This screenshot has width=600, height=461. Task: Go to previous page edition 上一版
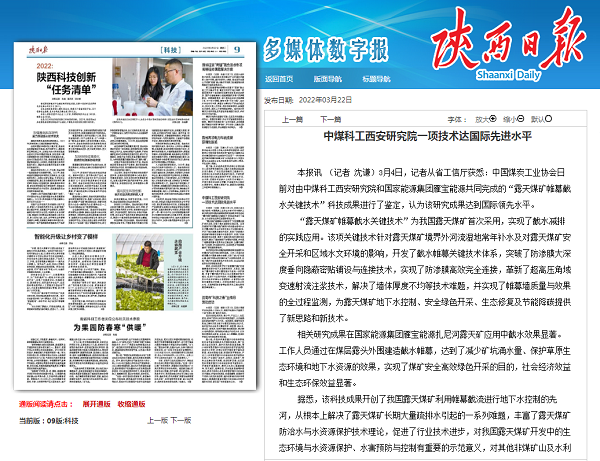point(158,420)
